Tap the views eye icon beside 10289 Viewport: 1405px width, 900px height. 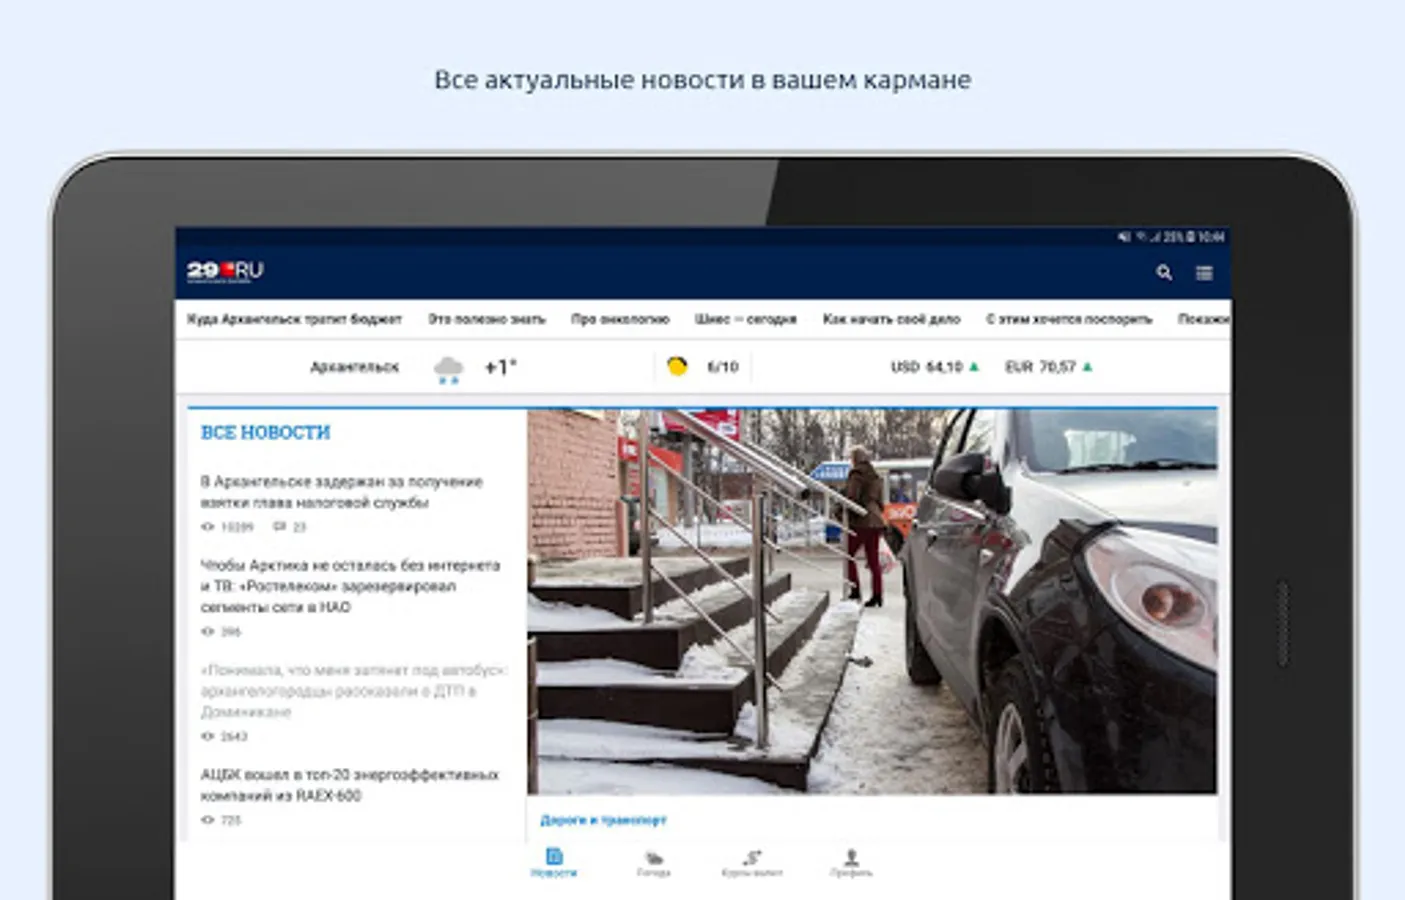(x=208, y=526)
